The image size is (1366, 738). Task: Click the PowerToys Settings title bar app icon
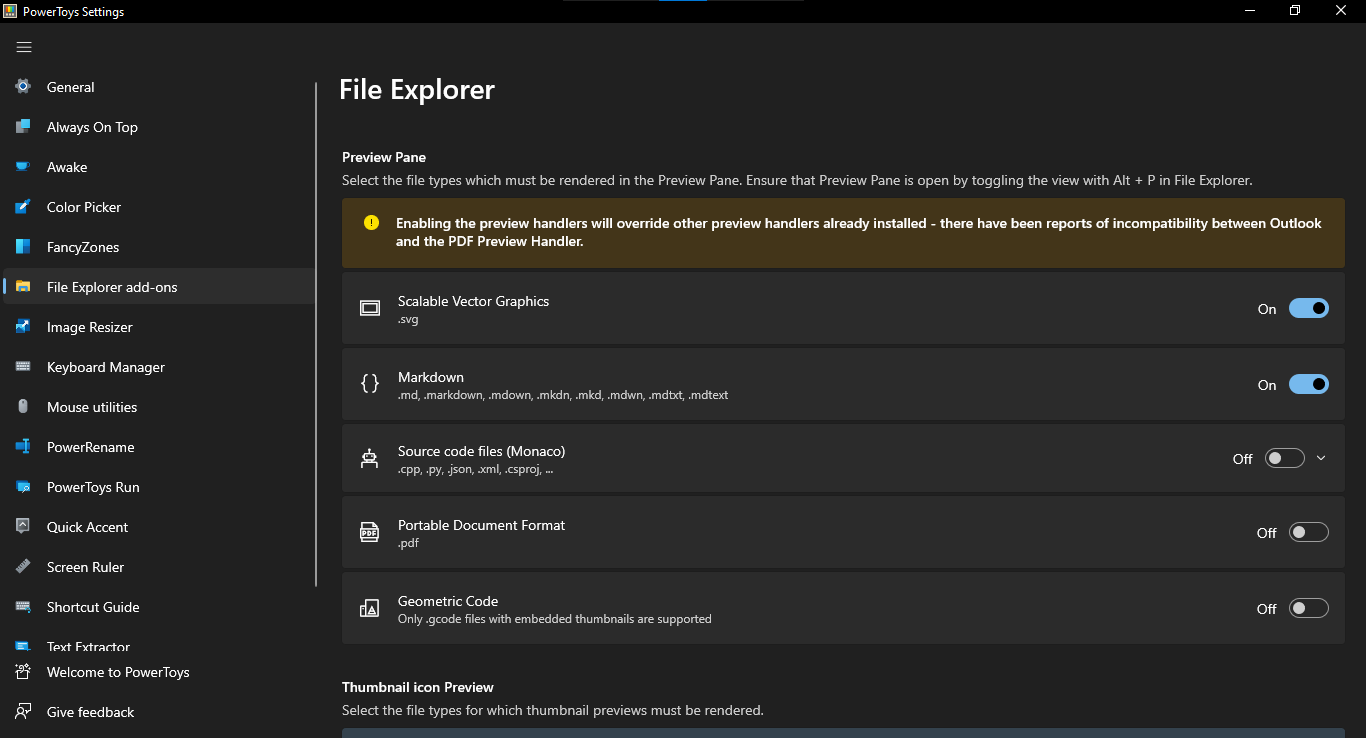click(10, 11)
